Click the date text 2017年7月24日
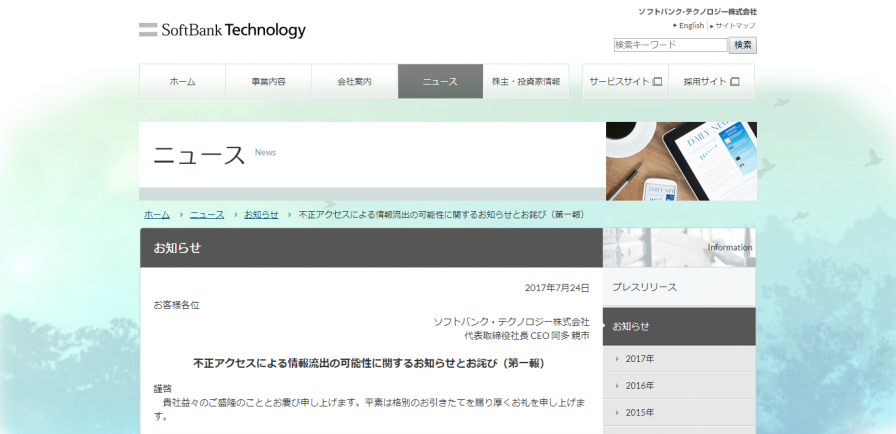This screenshot has width=896, height=434. 557,288
